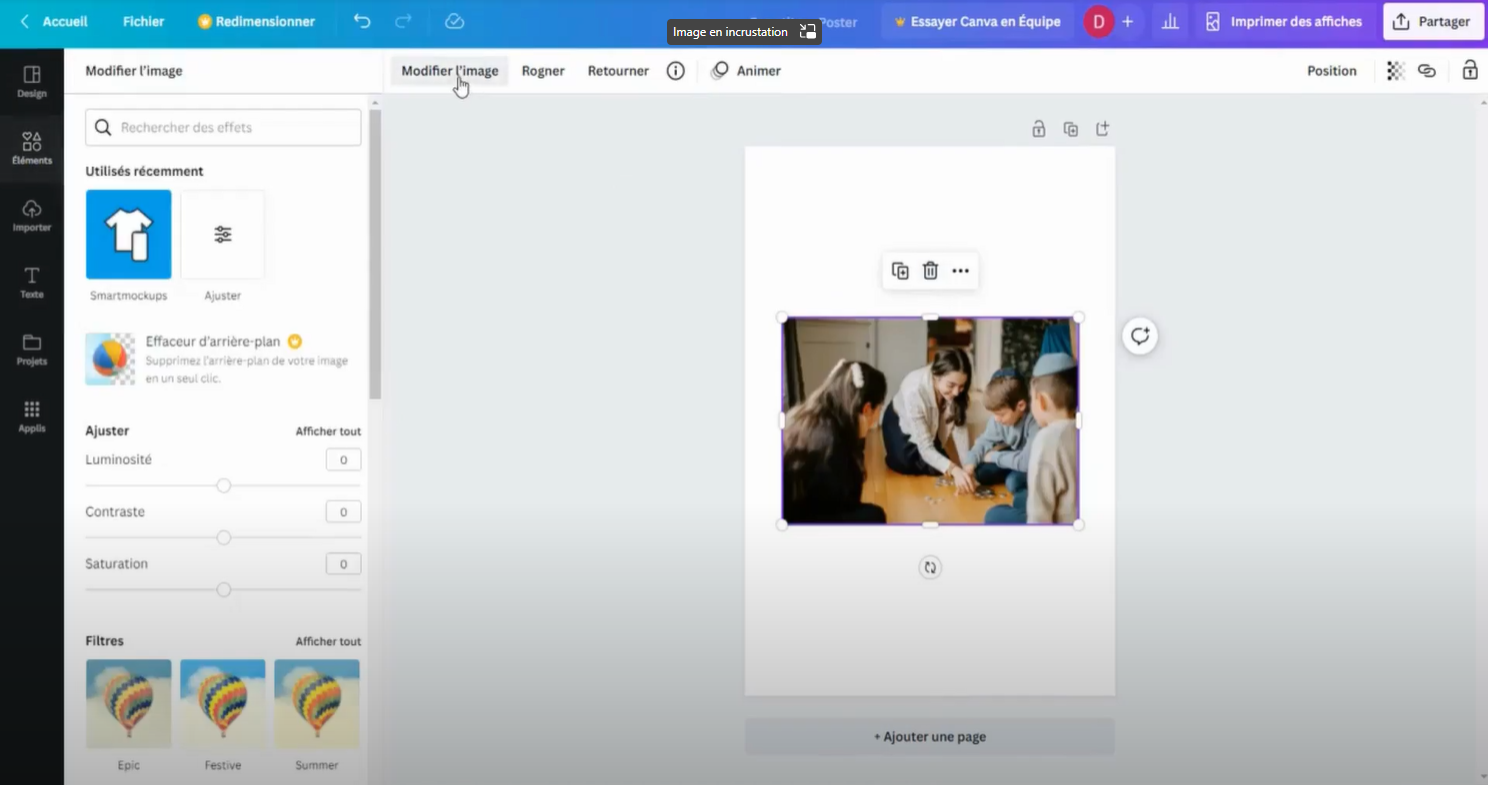
Task: Expand all Filtres with Afficher tout
Action: click(x=328, y=641)
